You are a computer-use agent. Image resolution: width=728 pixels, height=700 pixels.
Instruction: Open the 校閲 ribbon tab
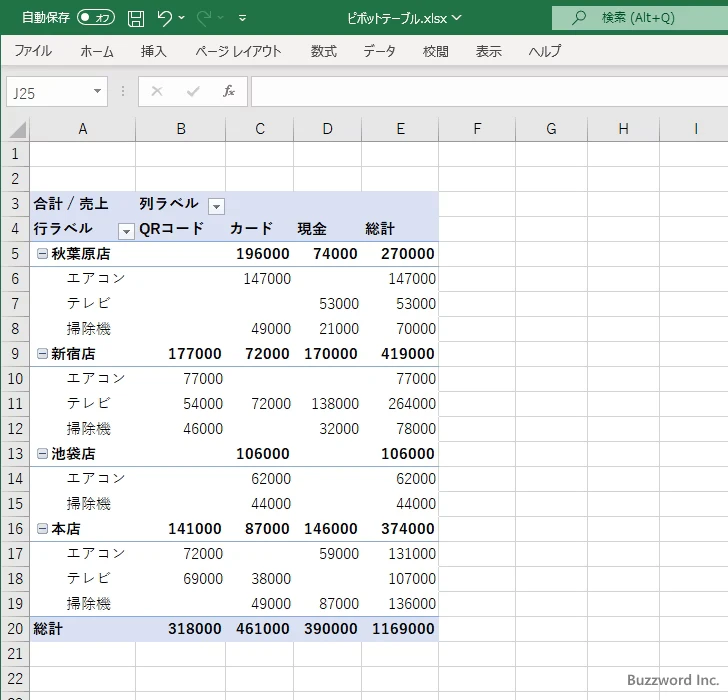(436, 51)
